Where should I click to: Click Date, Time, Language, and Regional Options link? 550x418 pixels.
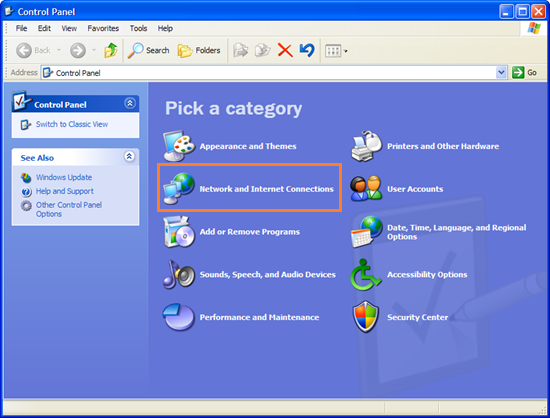click(457, 232)
